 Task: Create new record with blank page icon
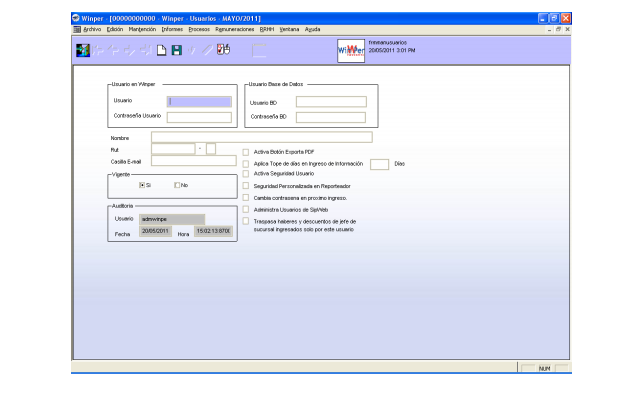pyautogui.click(x=161, y=50)
